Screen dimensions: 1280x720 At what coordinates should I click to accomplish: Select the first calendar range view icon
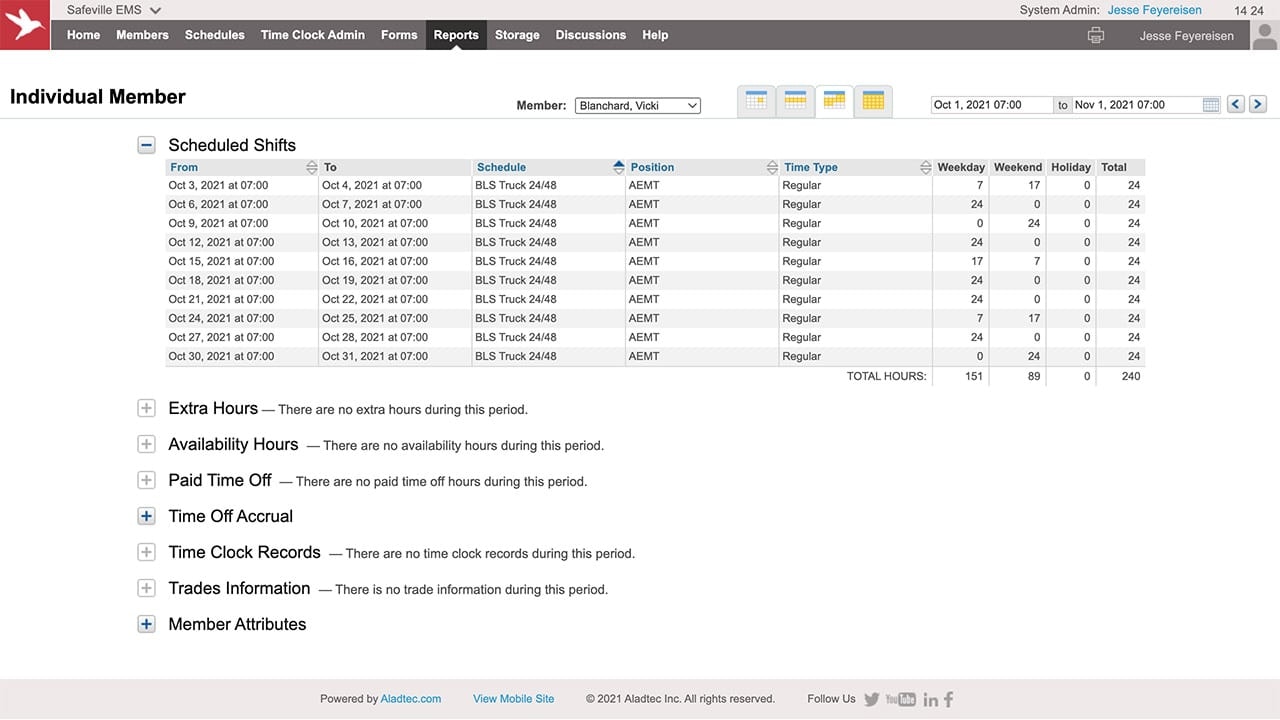tap(756, 101)
